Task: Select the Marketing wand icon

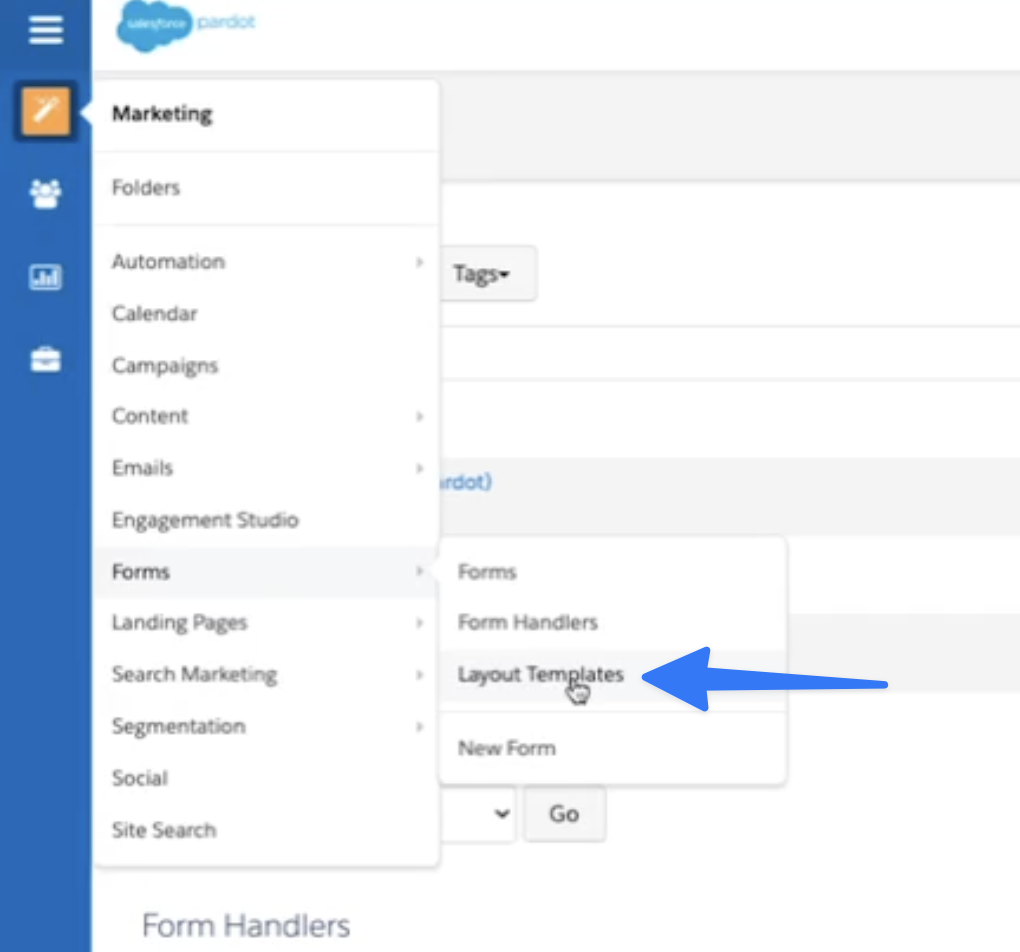Action: point(45,111)
